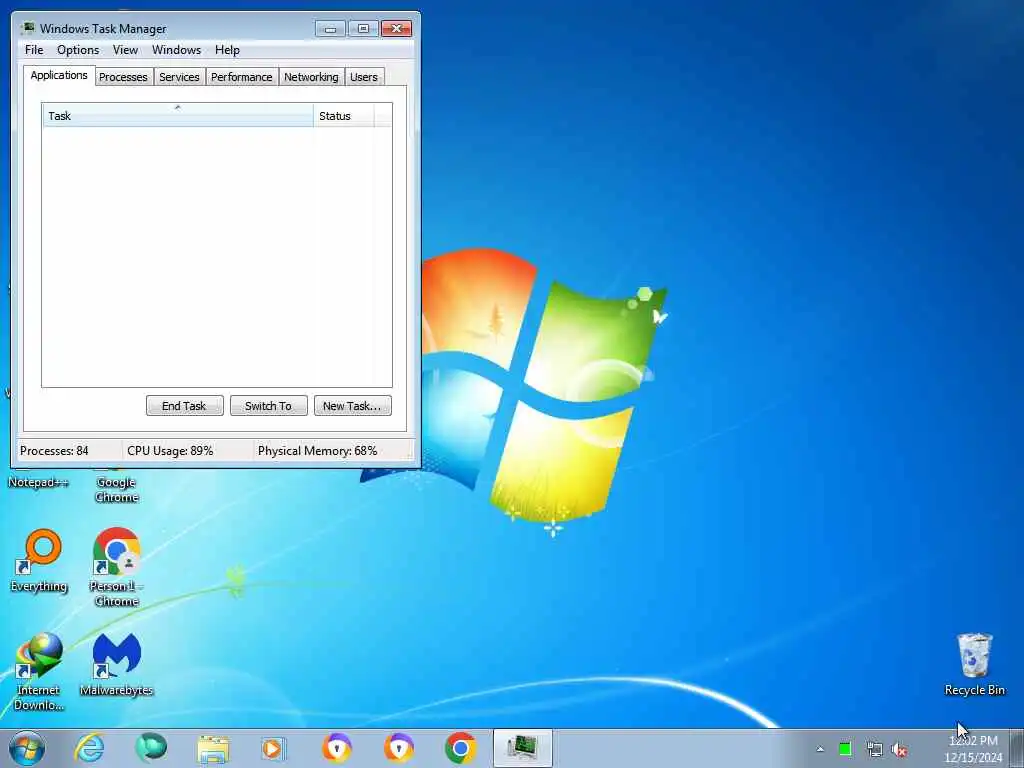Open Windows Explorer from the taskbar

pos(213,748)
